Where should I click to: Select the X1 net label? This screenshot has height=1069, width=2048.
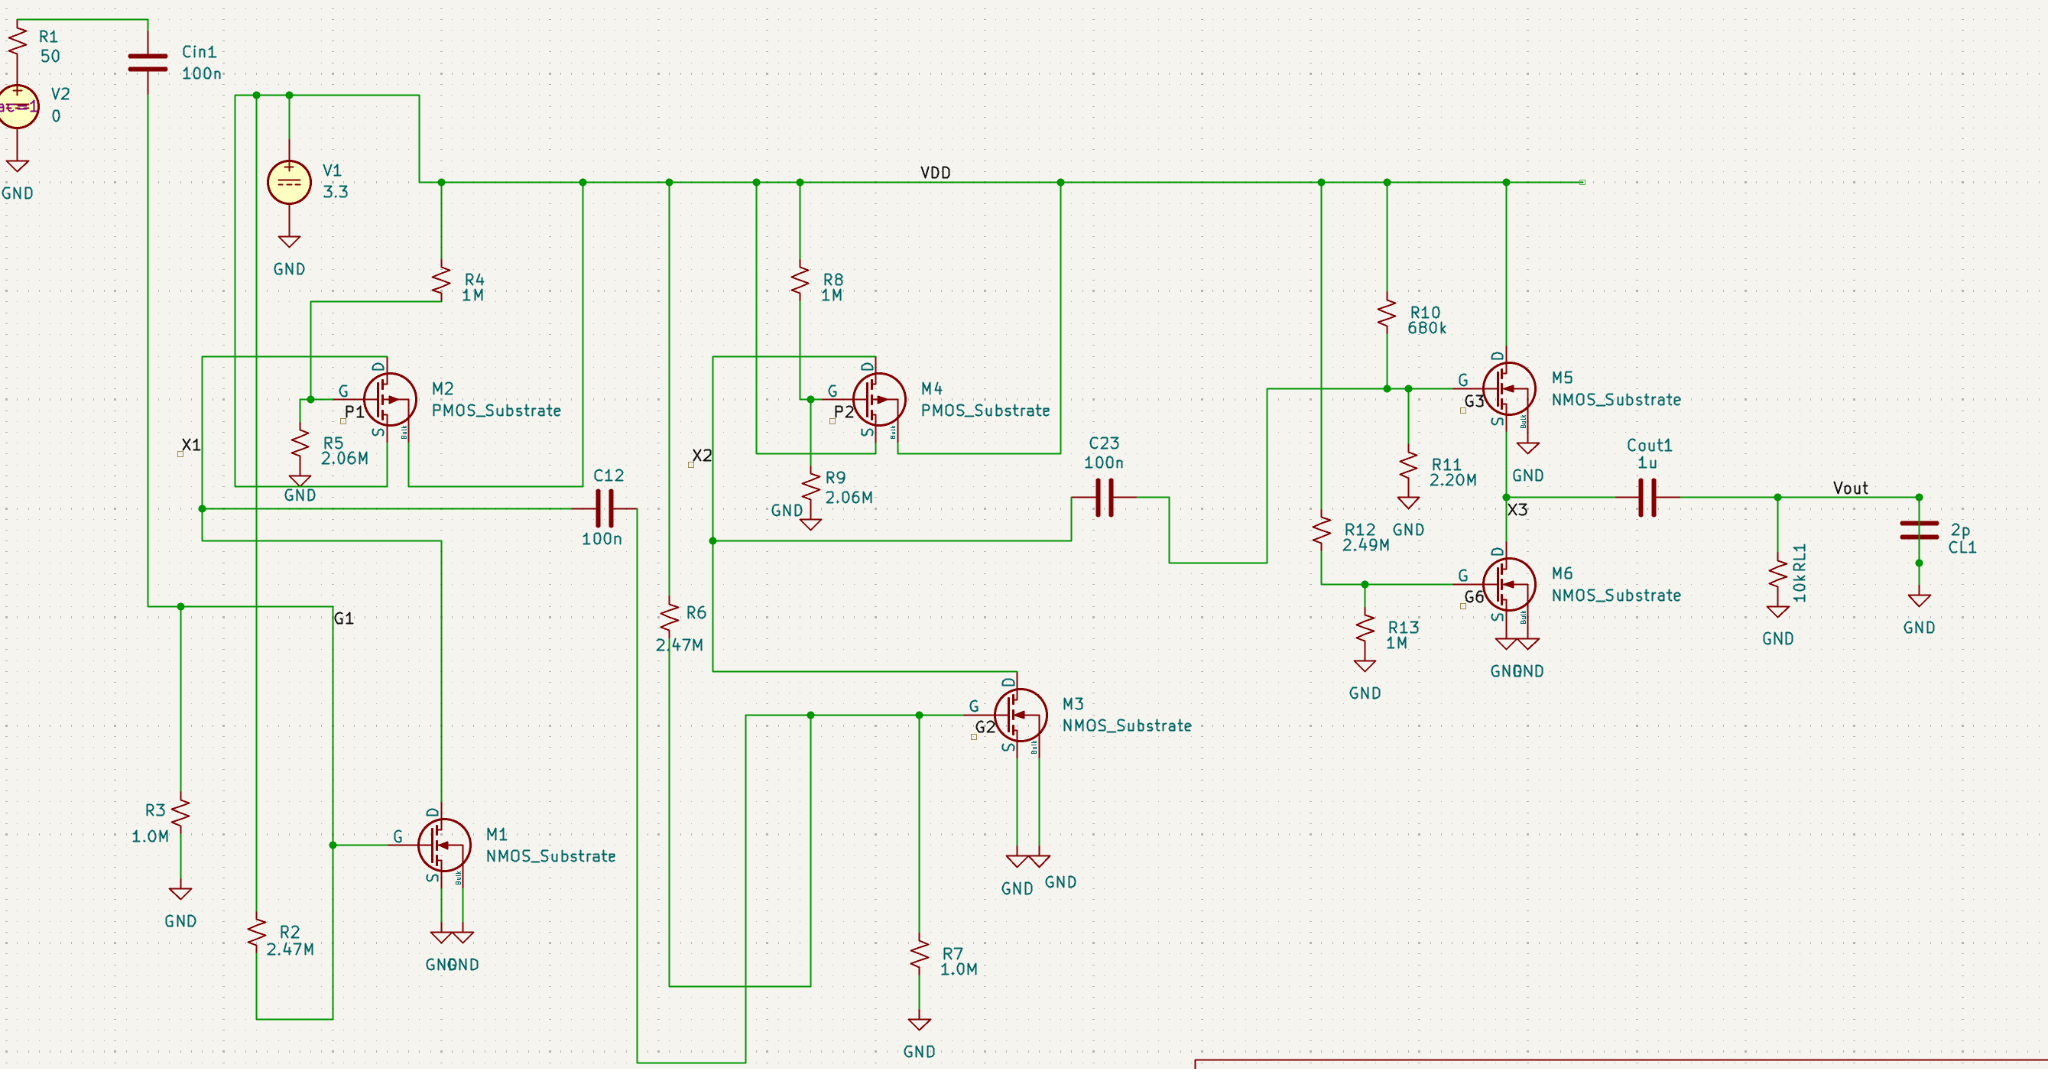click(x=191, y=445)
